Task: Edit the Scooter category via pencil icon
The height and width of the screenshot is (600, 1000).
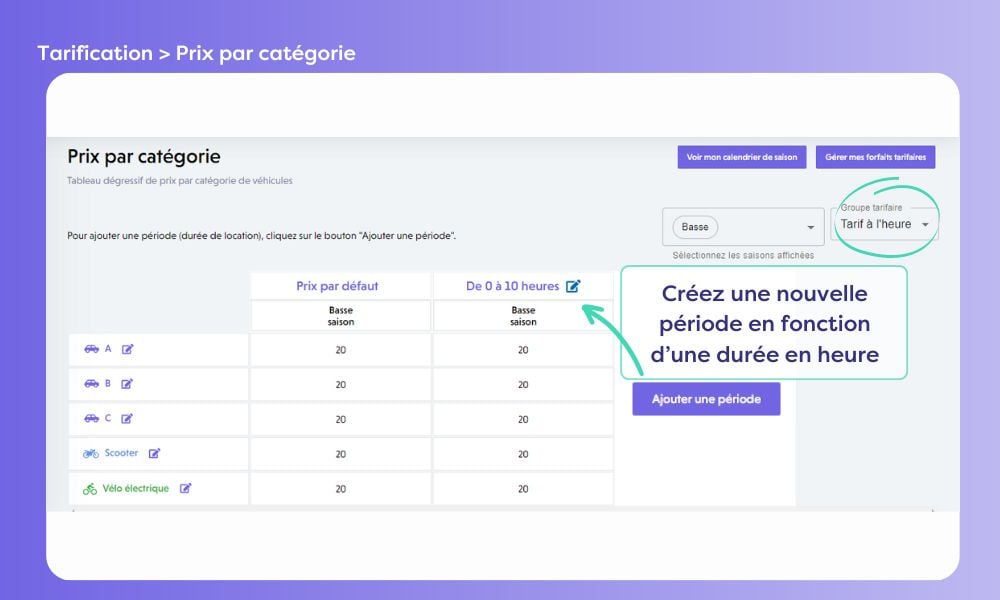Action: [154, 454]
